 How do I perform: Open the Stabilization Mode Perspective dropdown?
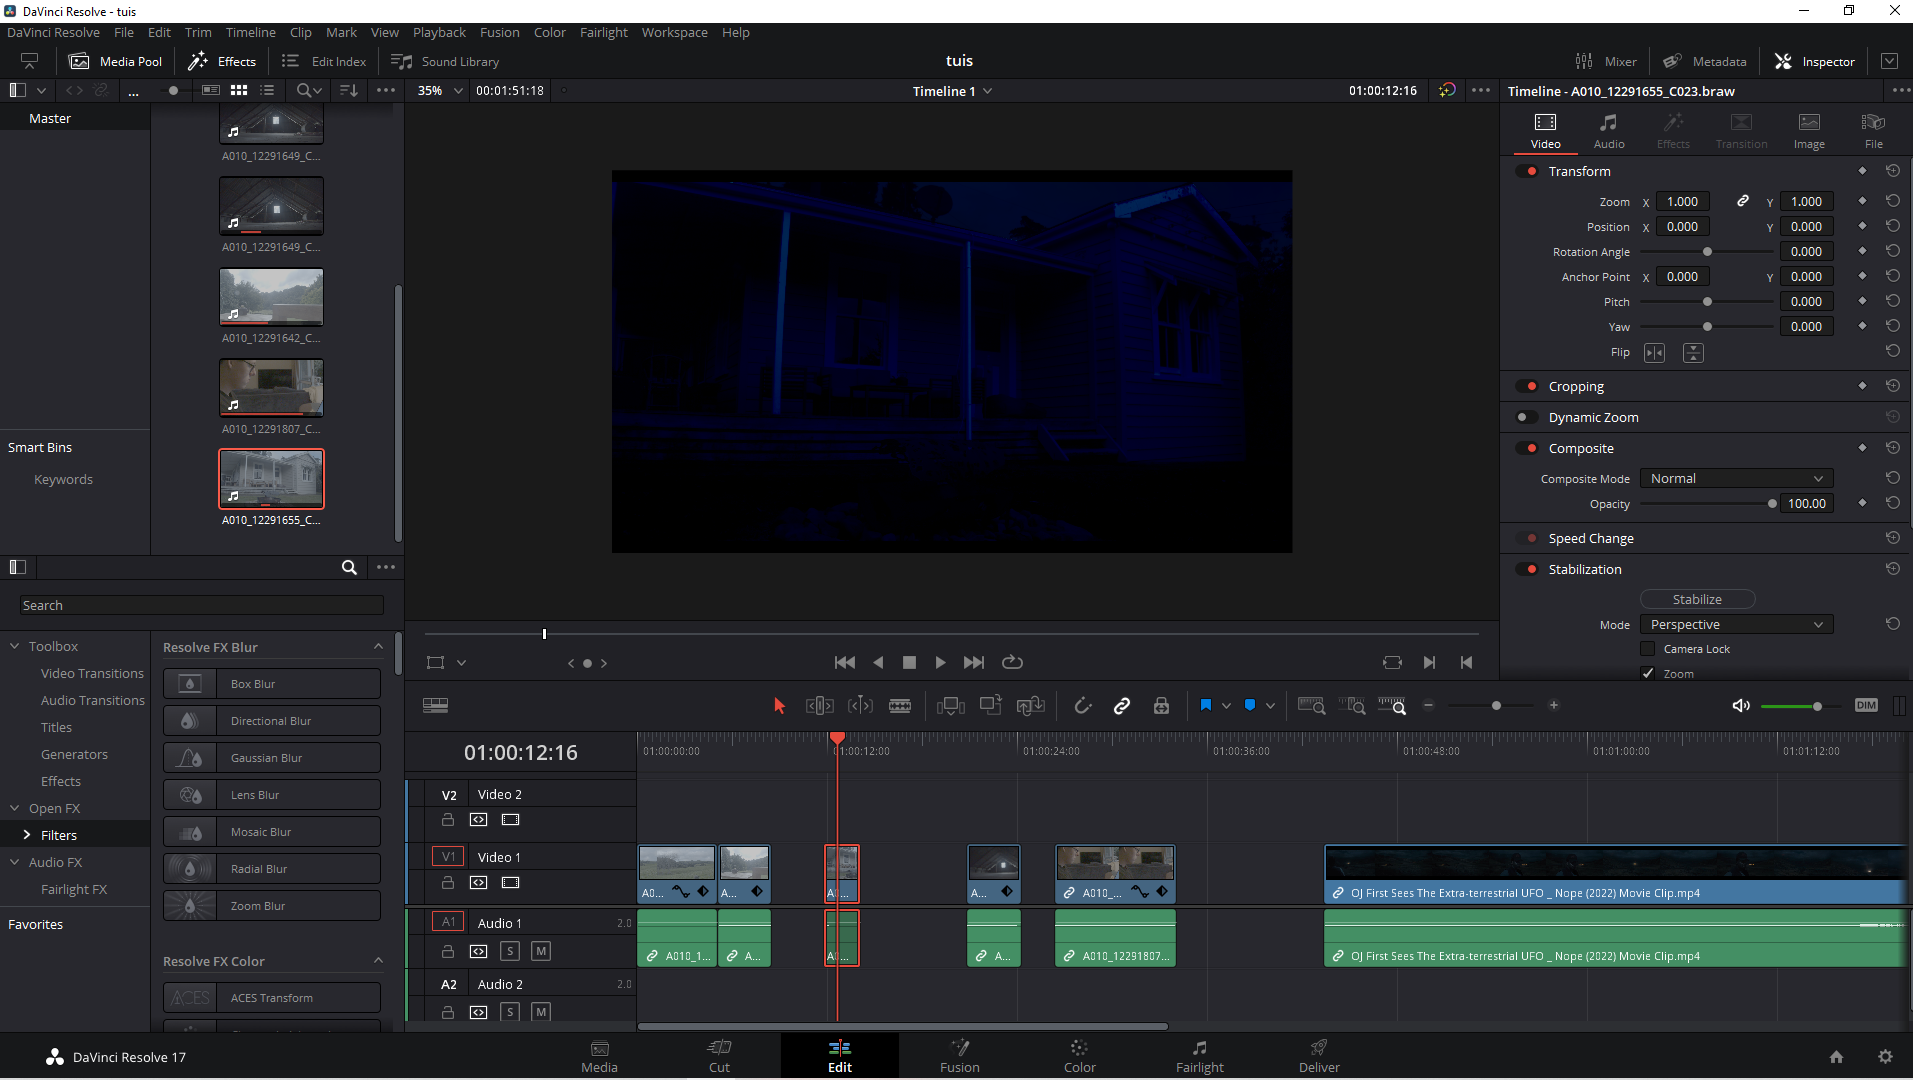(1737, 625)
